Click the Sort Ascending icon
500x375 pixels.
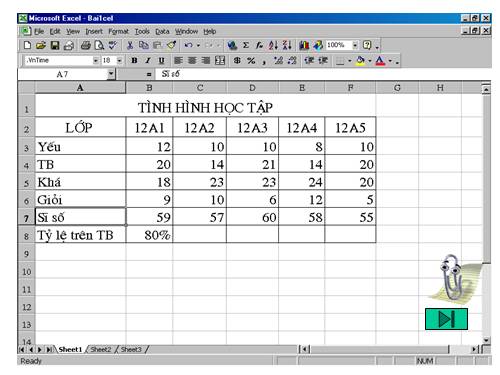point(273,45)
